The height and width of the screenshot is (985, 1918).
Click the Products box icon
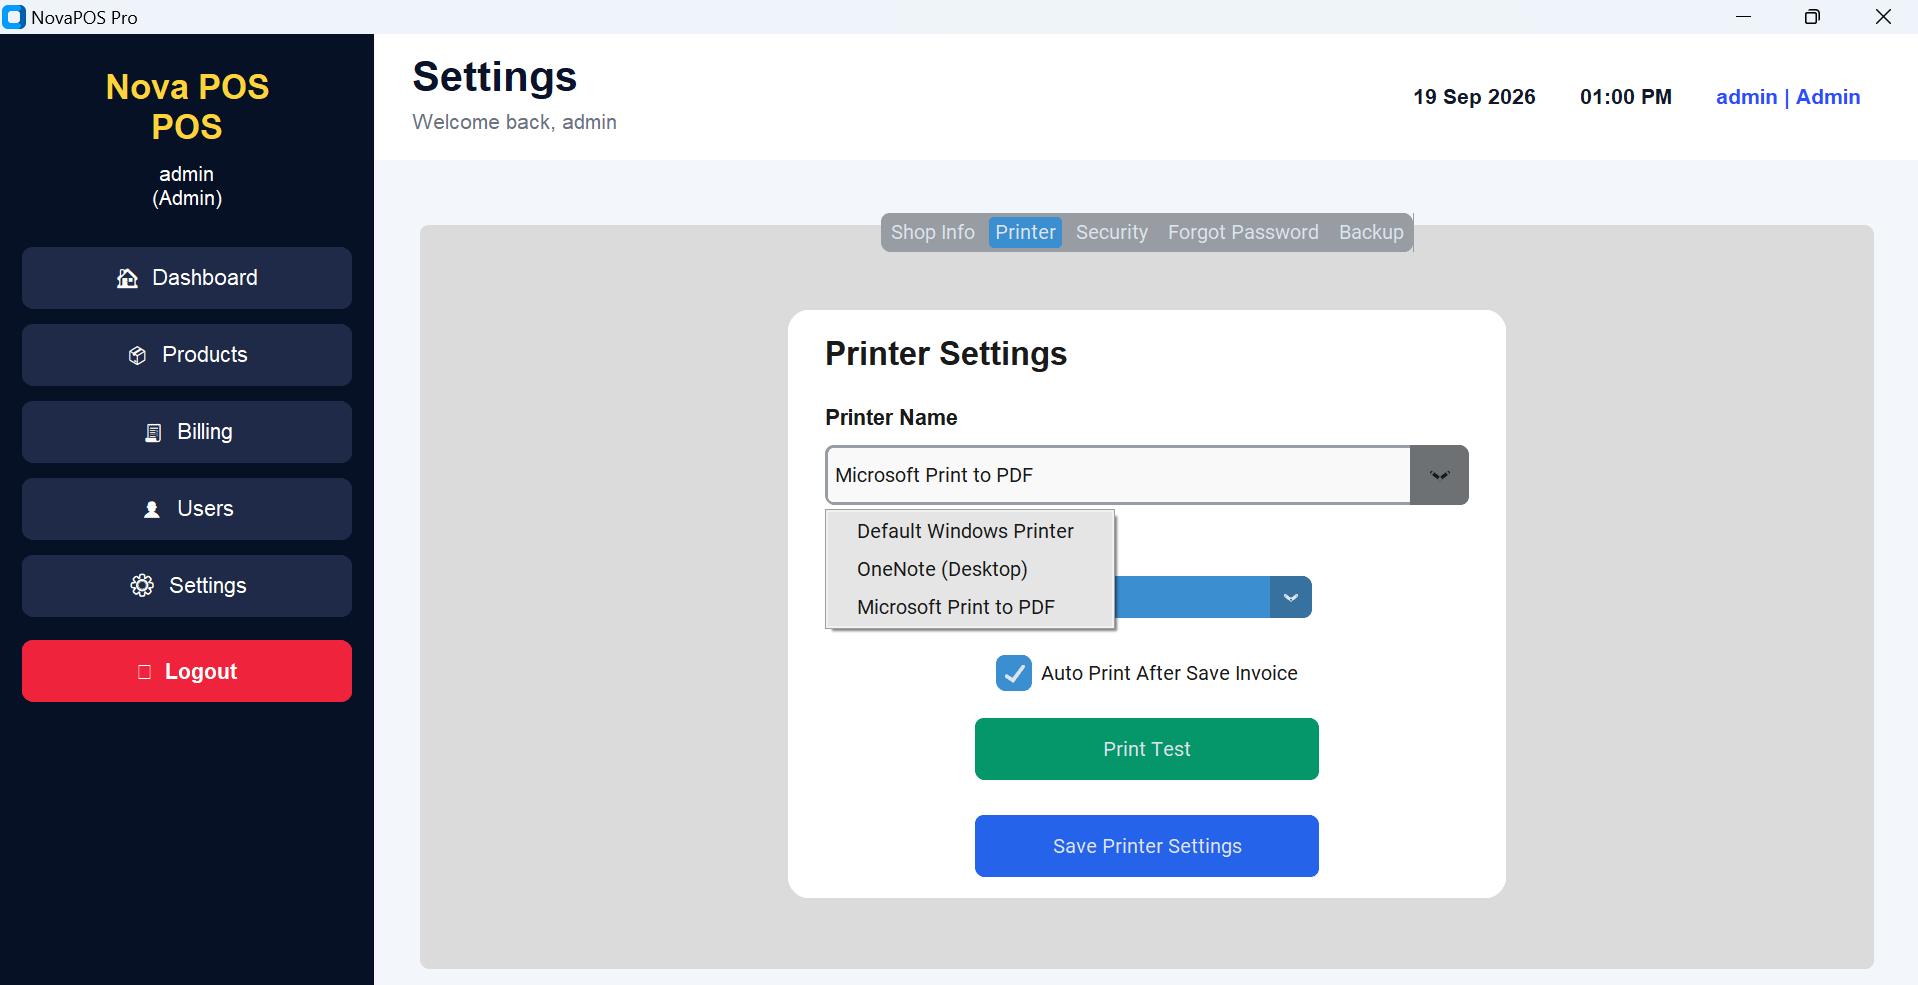(x=138, y=355)
